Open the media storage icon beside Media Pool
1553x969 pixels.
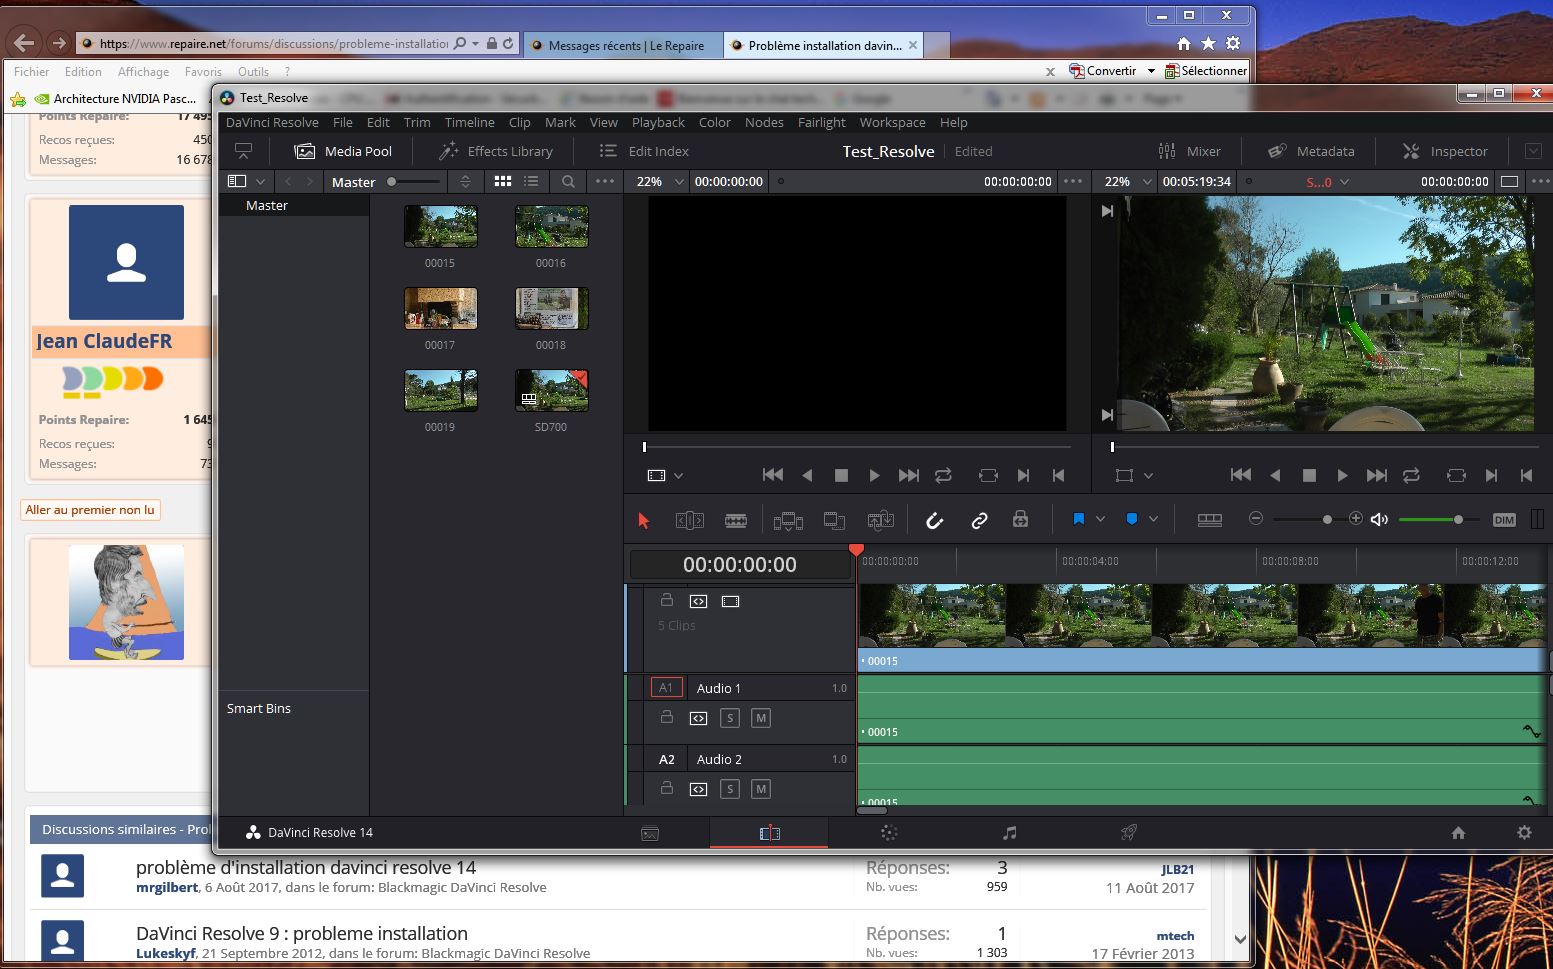(243, 151)
